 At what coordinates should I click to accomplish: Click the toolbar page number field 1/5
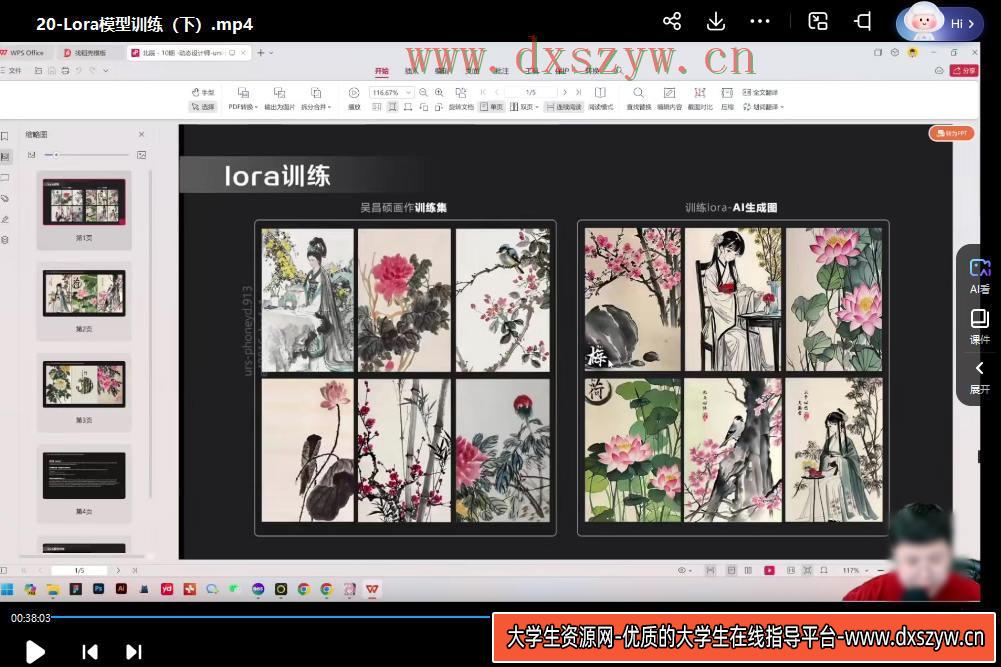click(531, 93)
